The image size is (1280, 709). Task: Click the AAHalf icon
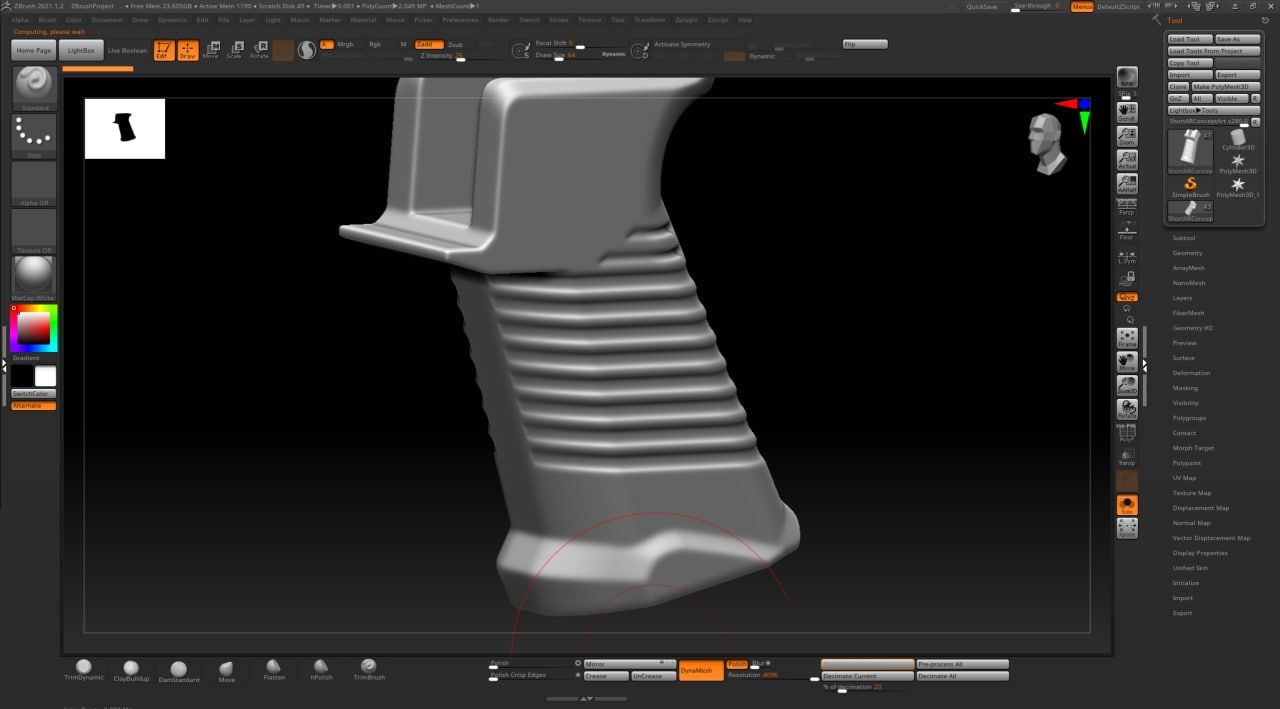pos(1127,183)
